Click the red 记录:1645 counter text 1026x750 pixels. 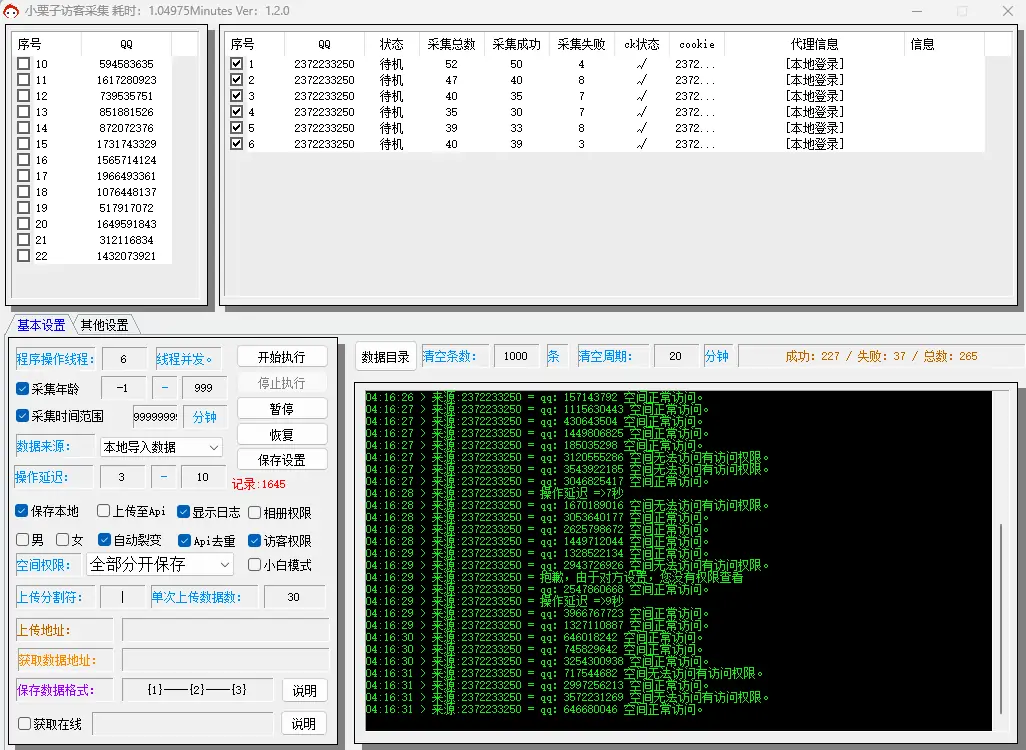258,484
